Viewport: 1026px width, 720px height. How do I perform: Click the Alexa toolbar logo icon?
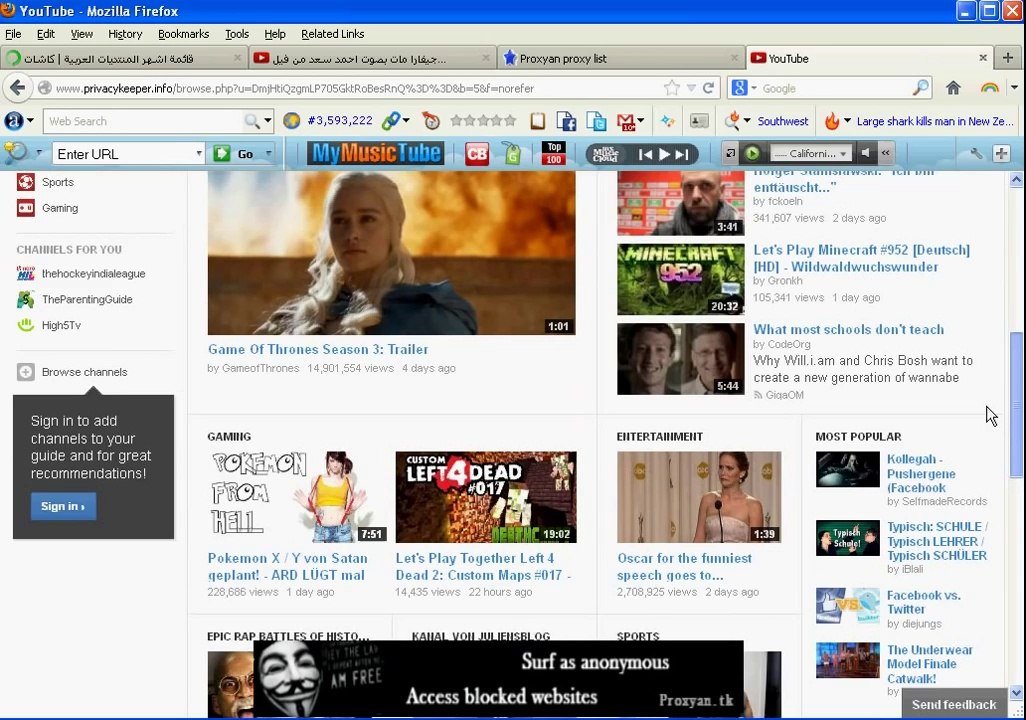[x=13, y=120]
